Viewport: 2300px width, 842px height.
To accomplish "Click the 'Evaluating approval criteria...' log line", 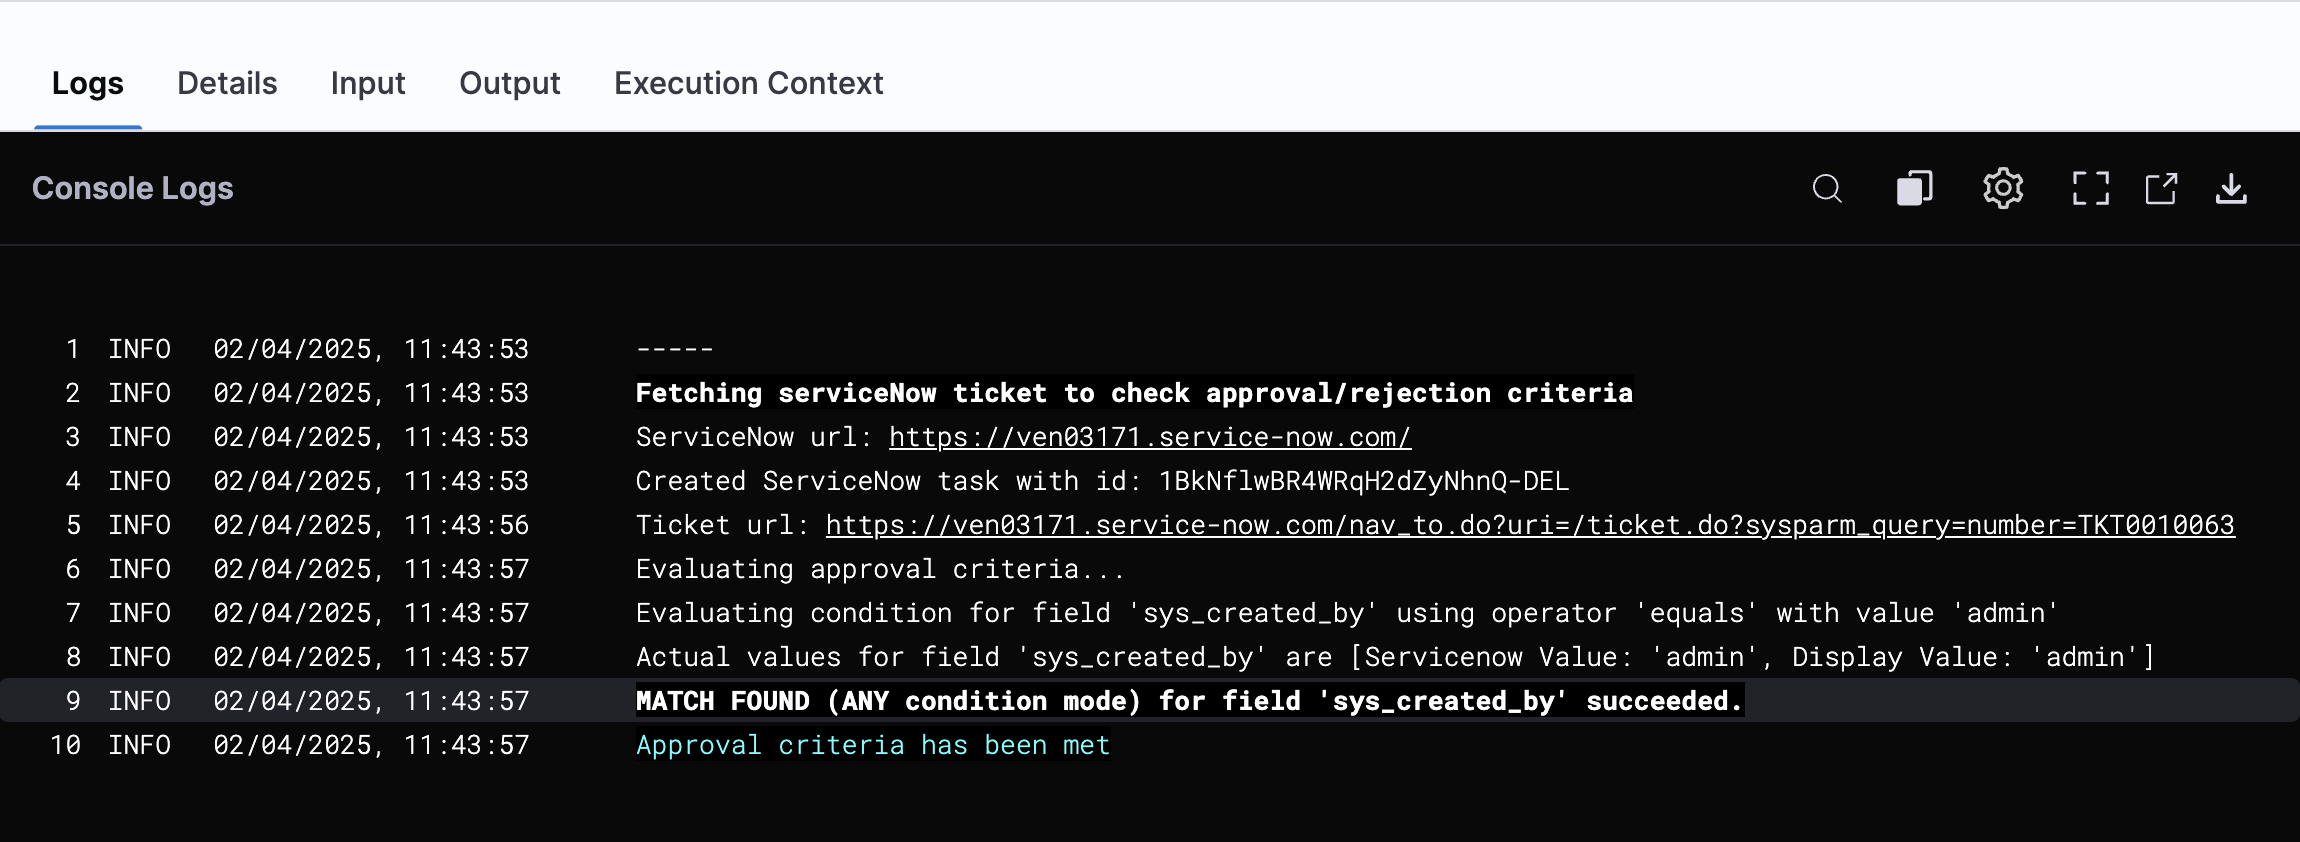I will [880, 569].
